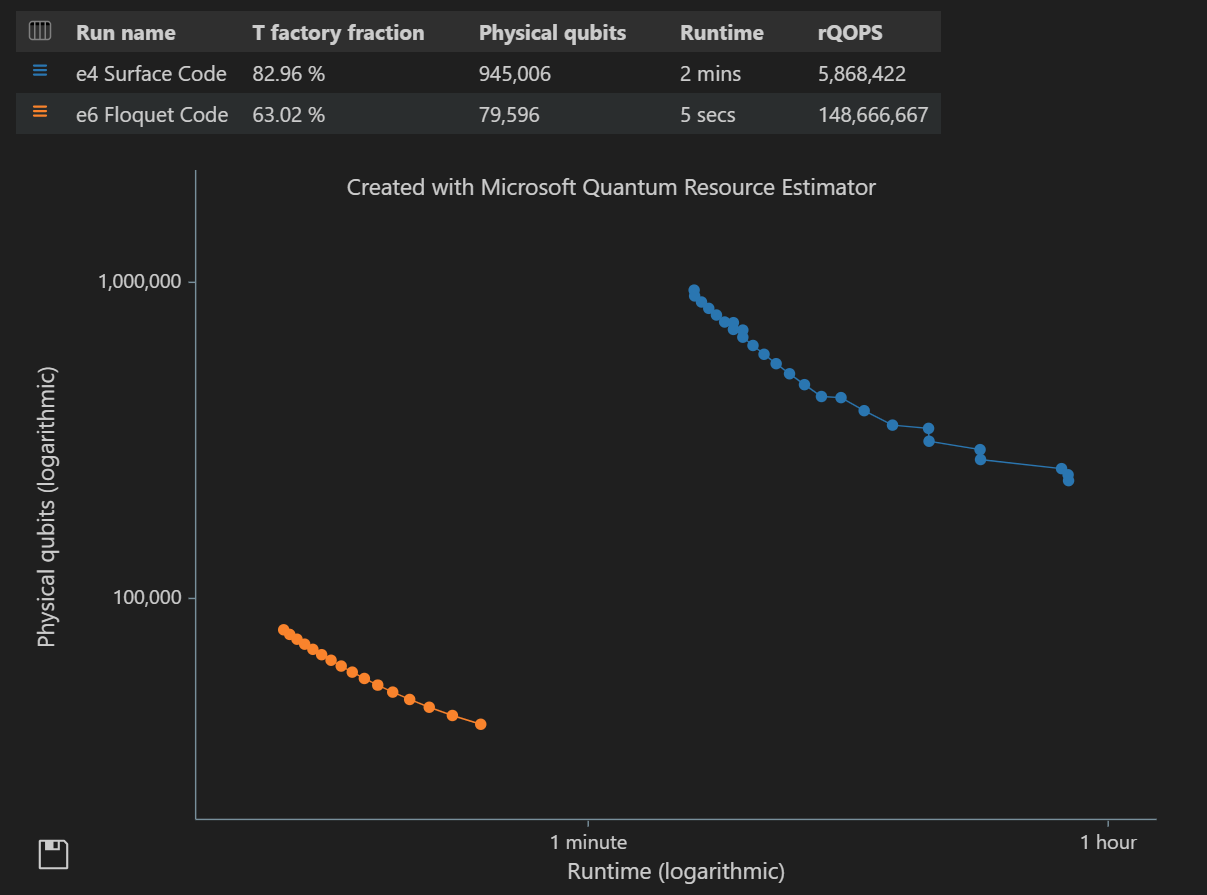Select the leftmost orange data point on the chart
The image size is (1207, 895).
283,630
